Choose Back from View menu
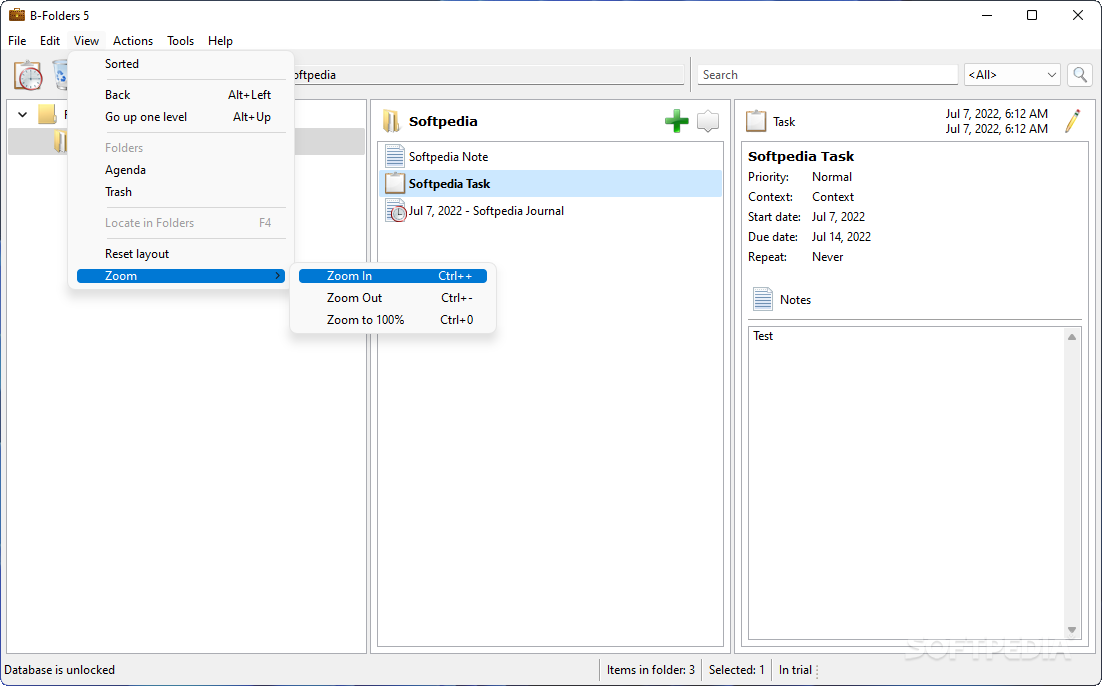Image resolution: width=1102 pixels, height=686 pixels. click(181, 94)
